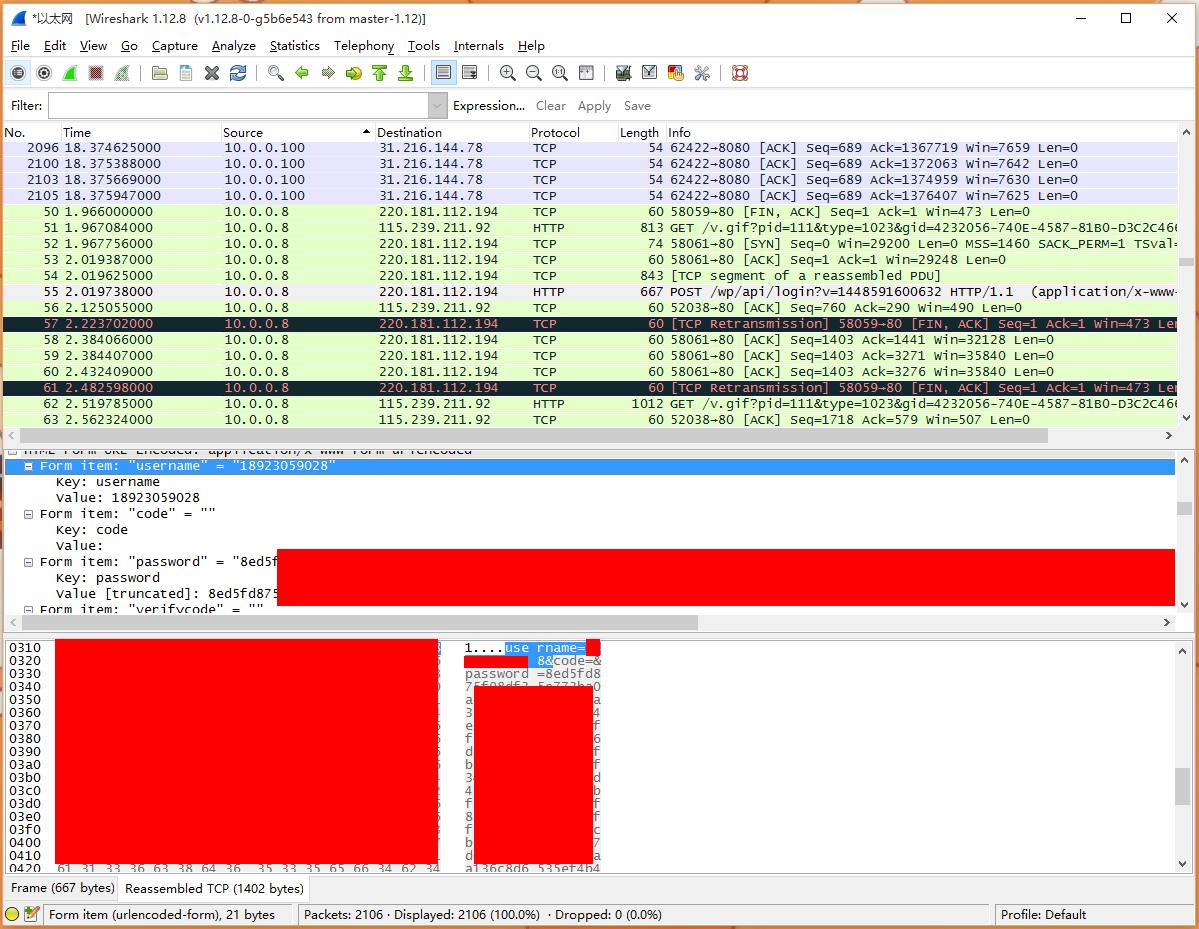Stop the running capture (red square)
1199x929 pixels.
(x=96, y=73)
